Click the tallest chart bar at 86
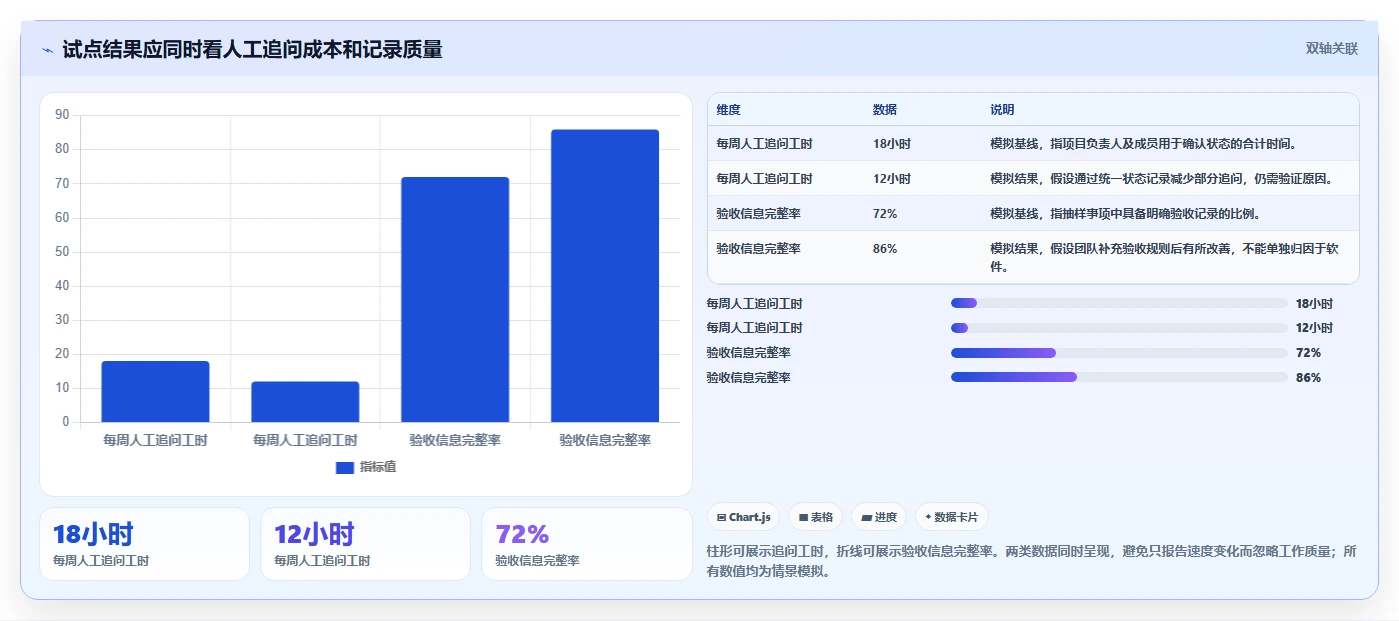 (605, 276)
